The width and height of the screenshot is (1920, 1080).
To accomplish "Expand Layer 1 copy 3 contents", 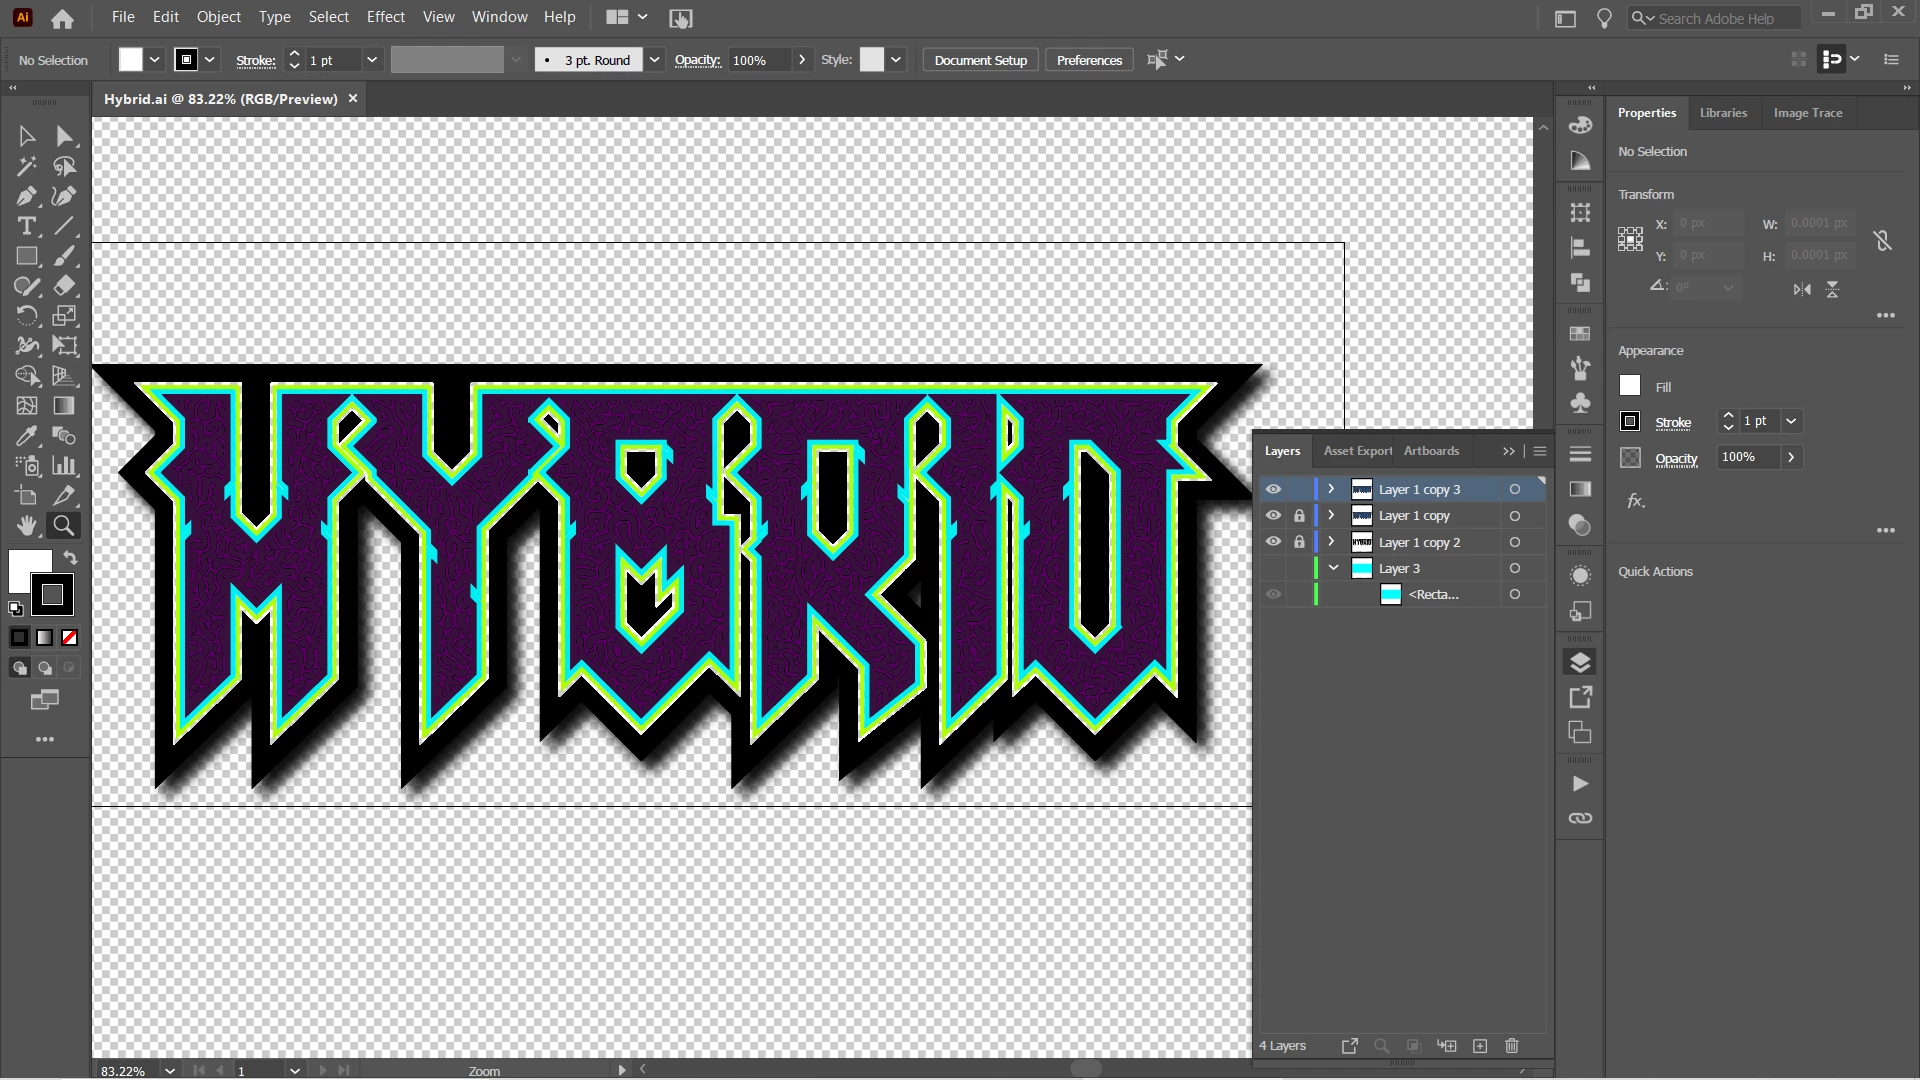I will (x=1331, y=489).
